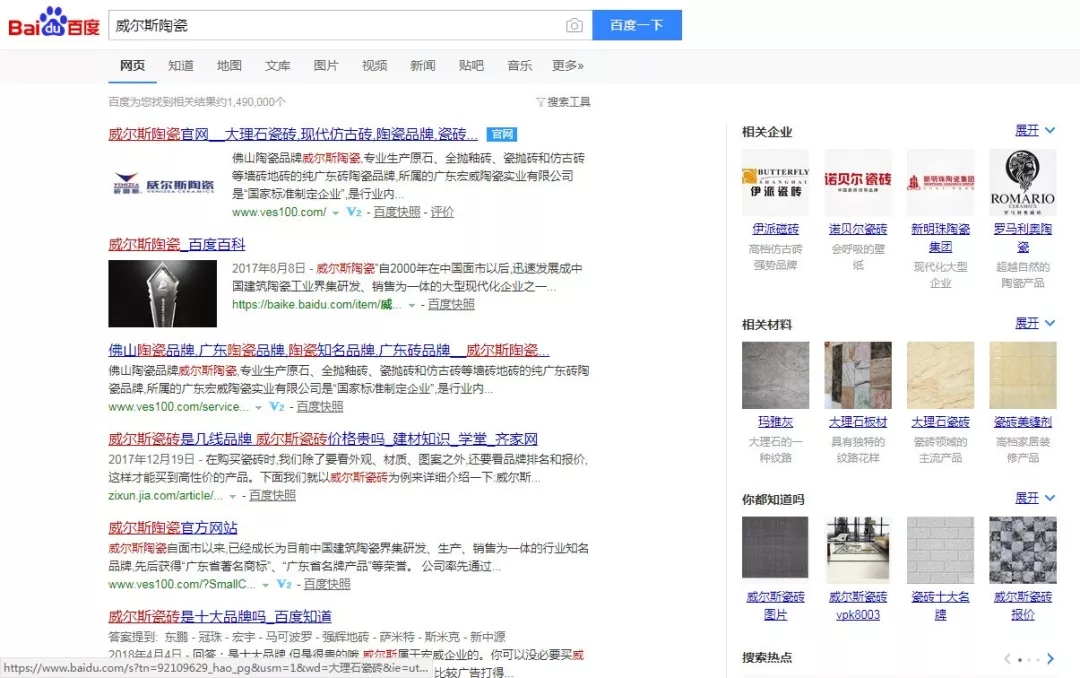The height and width of the screenshot is (678, 1080).
Task: Open dropdown arrow after www.ves100.com/ URL
Action: point(335,213)
